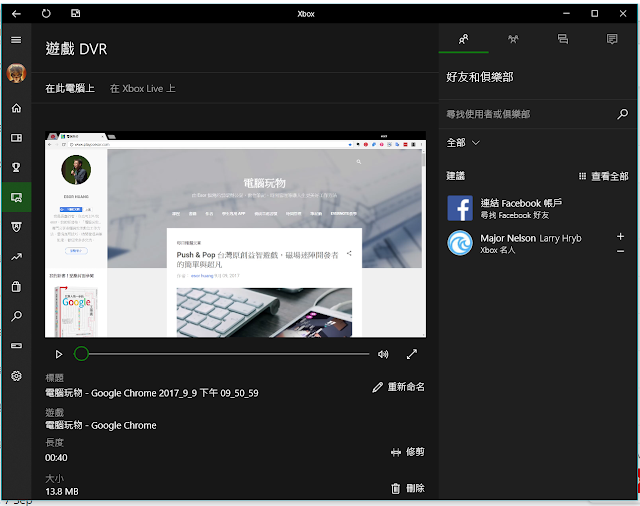Go to the Home icon in the sidebar
This screenshot has height=506, width=640.
[x=16, y=108]
